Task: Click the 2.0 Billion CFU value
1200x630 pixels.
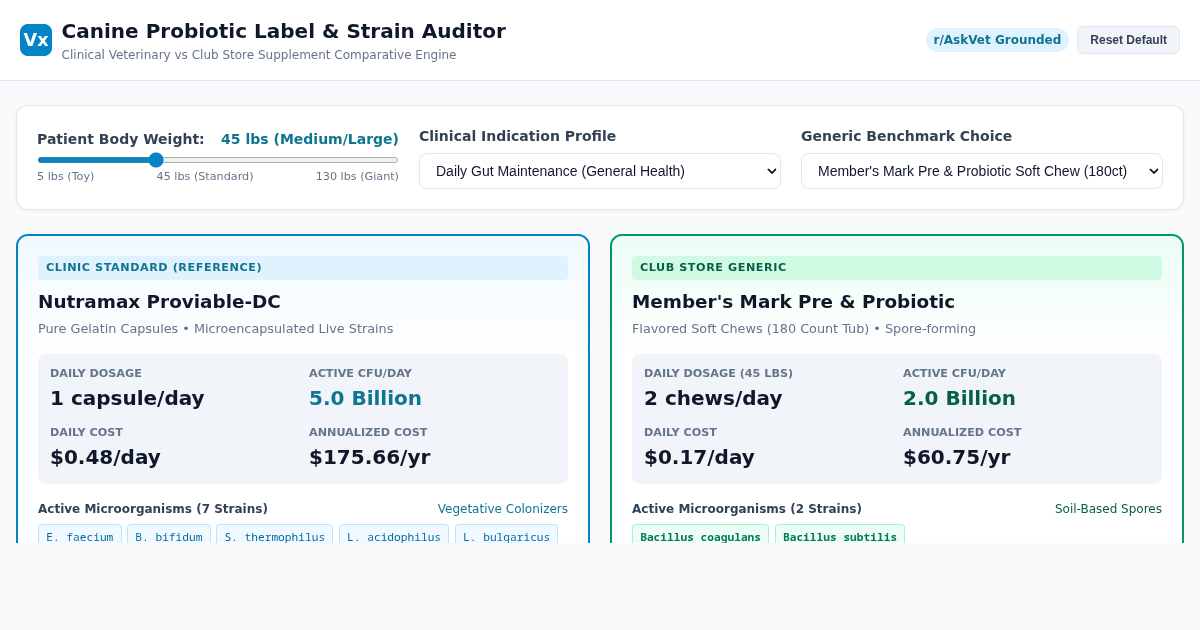Action: click(x=959, y=398)
